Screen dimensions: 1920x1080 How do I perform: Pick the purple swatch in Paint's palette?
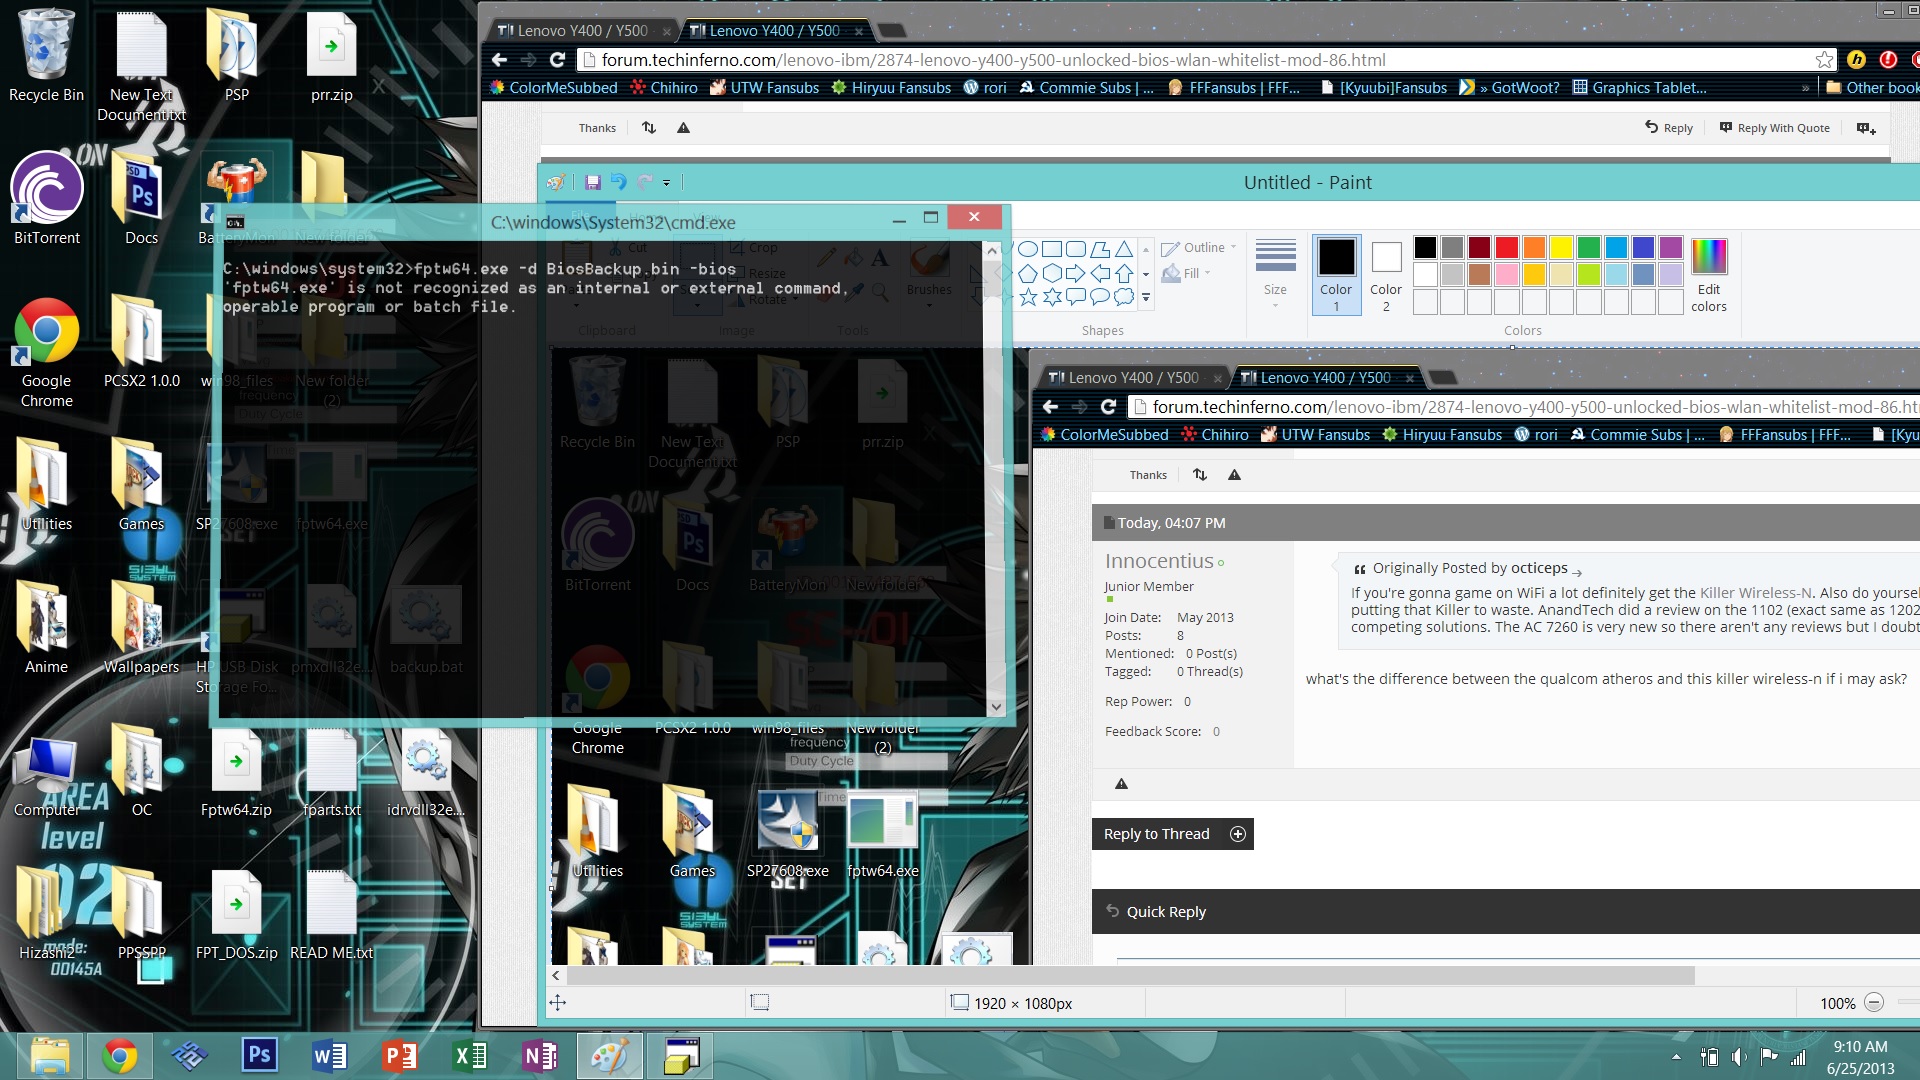[1670, 247]
